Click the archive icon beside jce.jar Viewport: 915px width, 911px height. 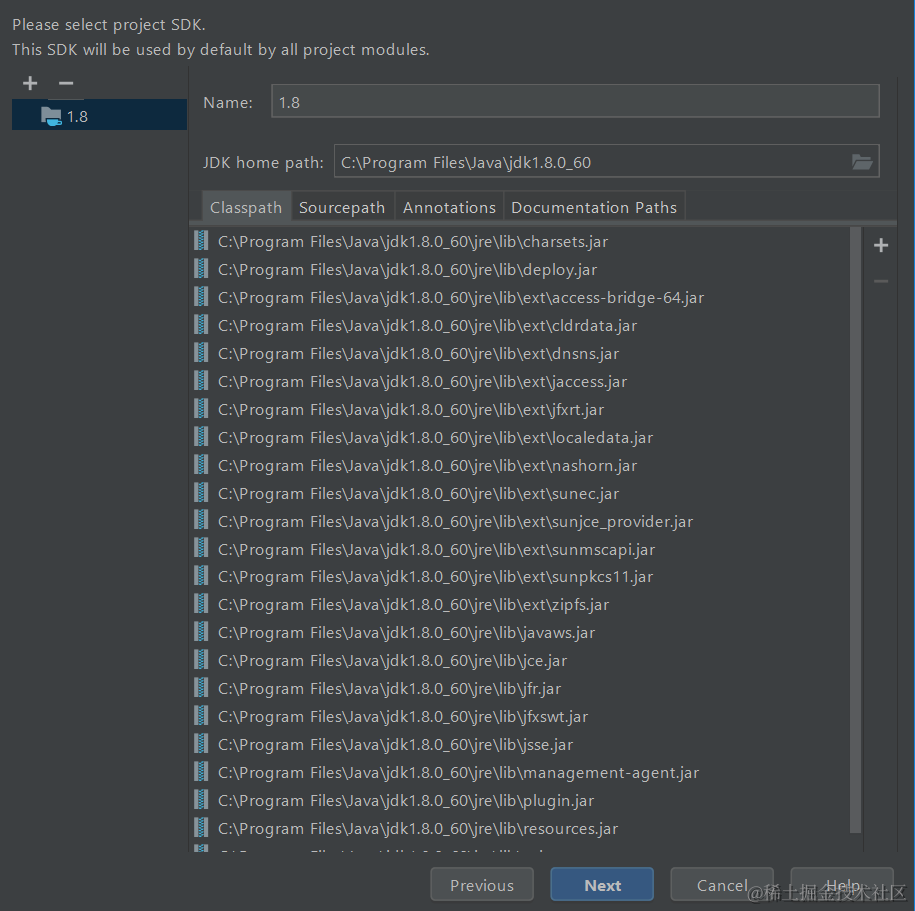point(201,659)
